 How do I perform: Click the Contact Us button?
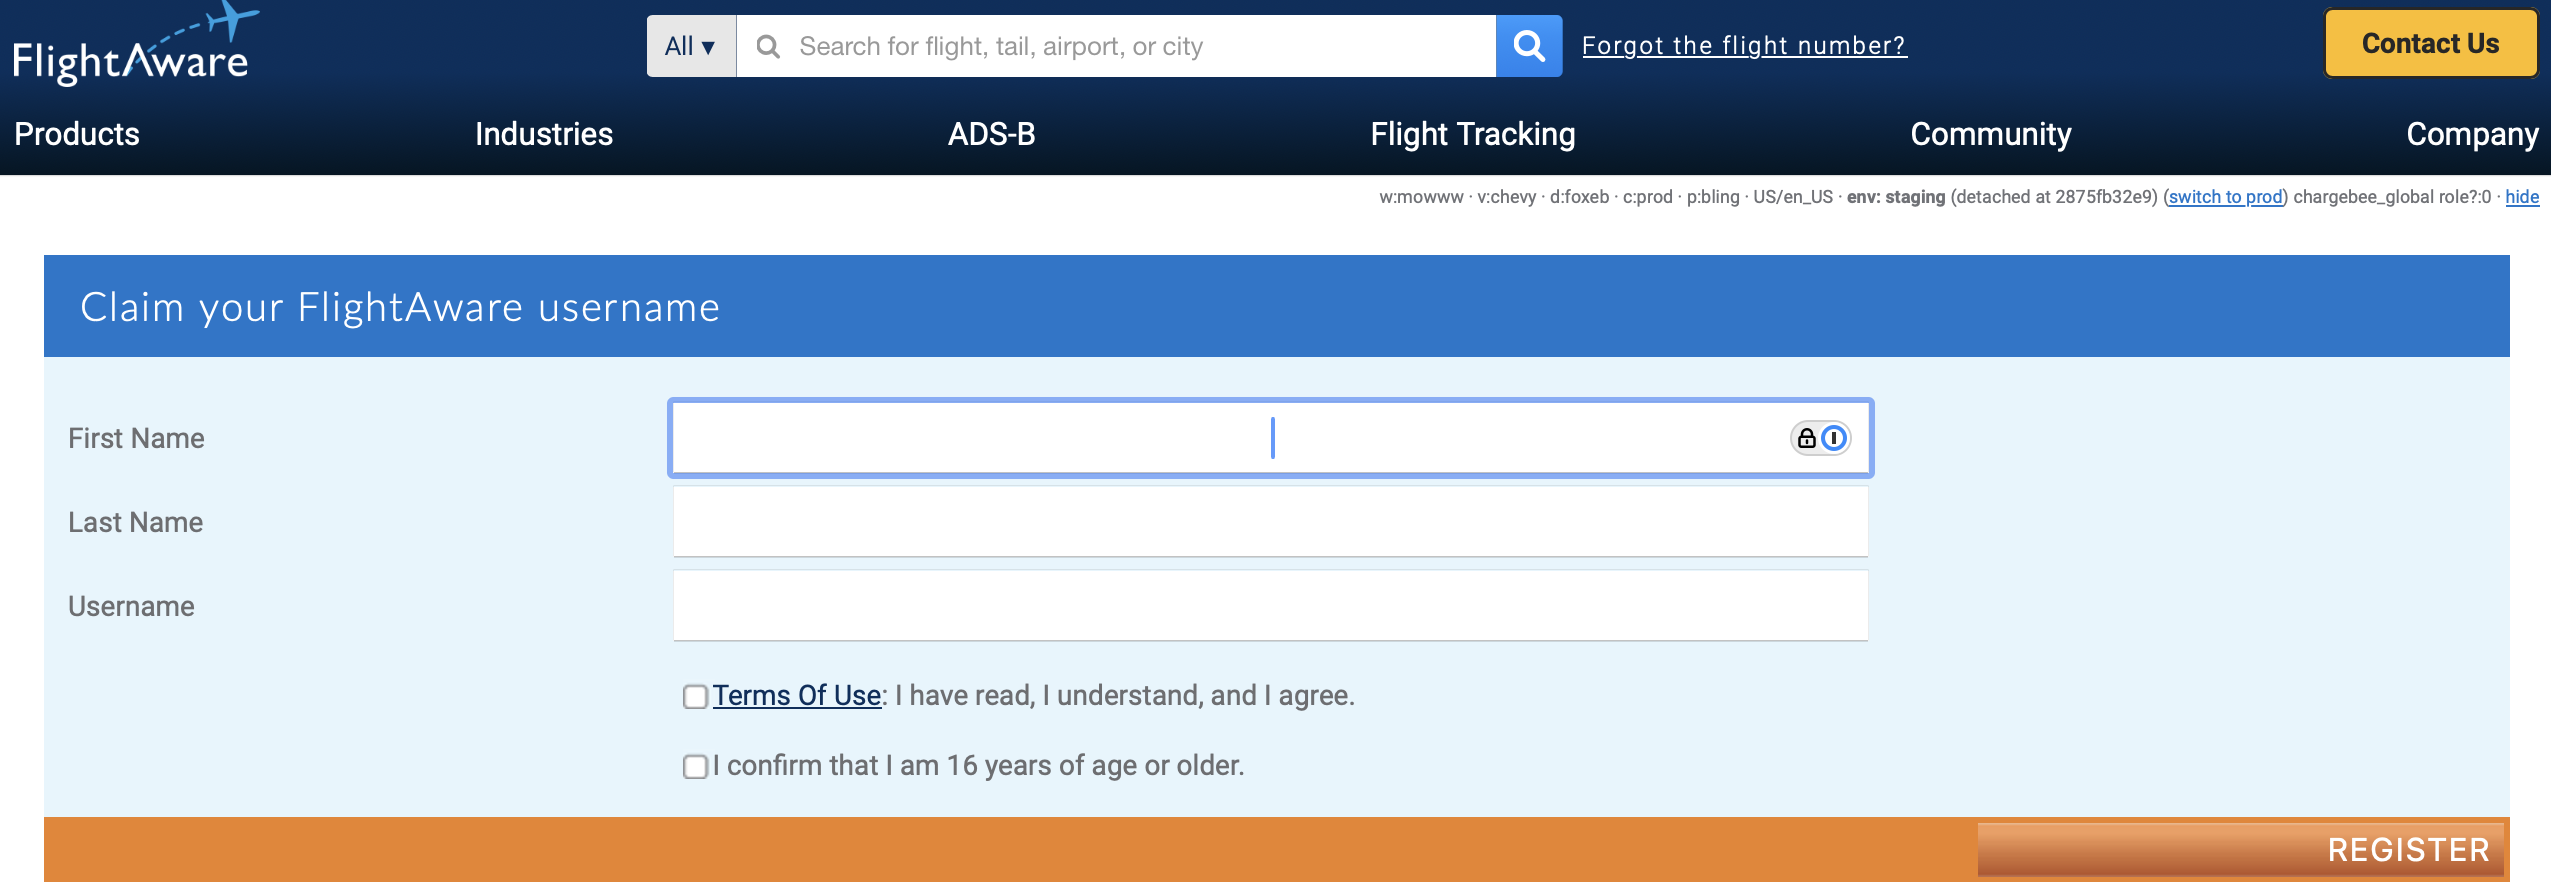click(2430, 44)
